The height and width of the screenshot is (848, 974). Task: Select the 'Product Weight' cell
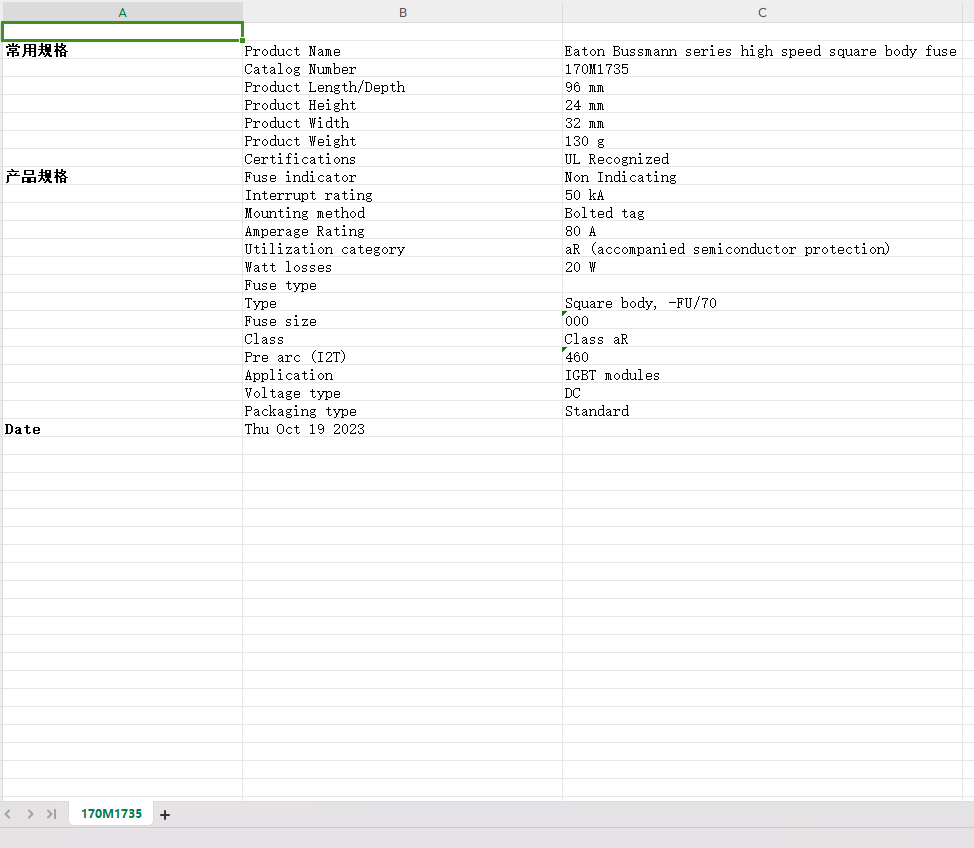click(403, 141)
